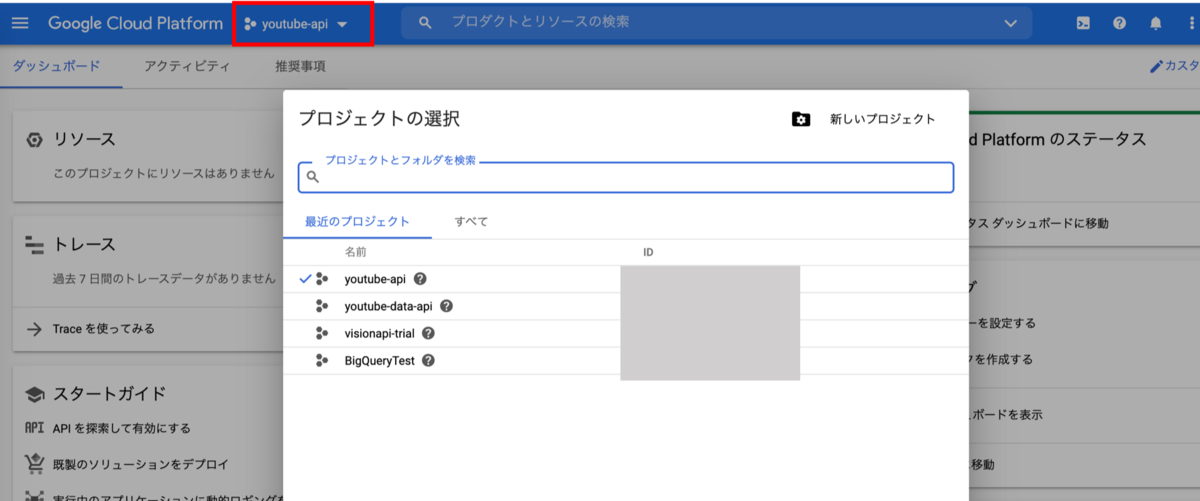Click the project icon beside BigQueryTest row
Image resolution: width=1200 pixels, height=501 pixels.
click(x=322, y=360)
